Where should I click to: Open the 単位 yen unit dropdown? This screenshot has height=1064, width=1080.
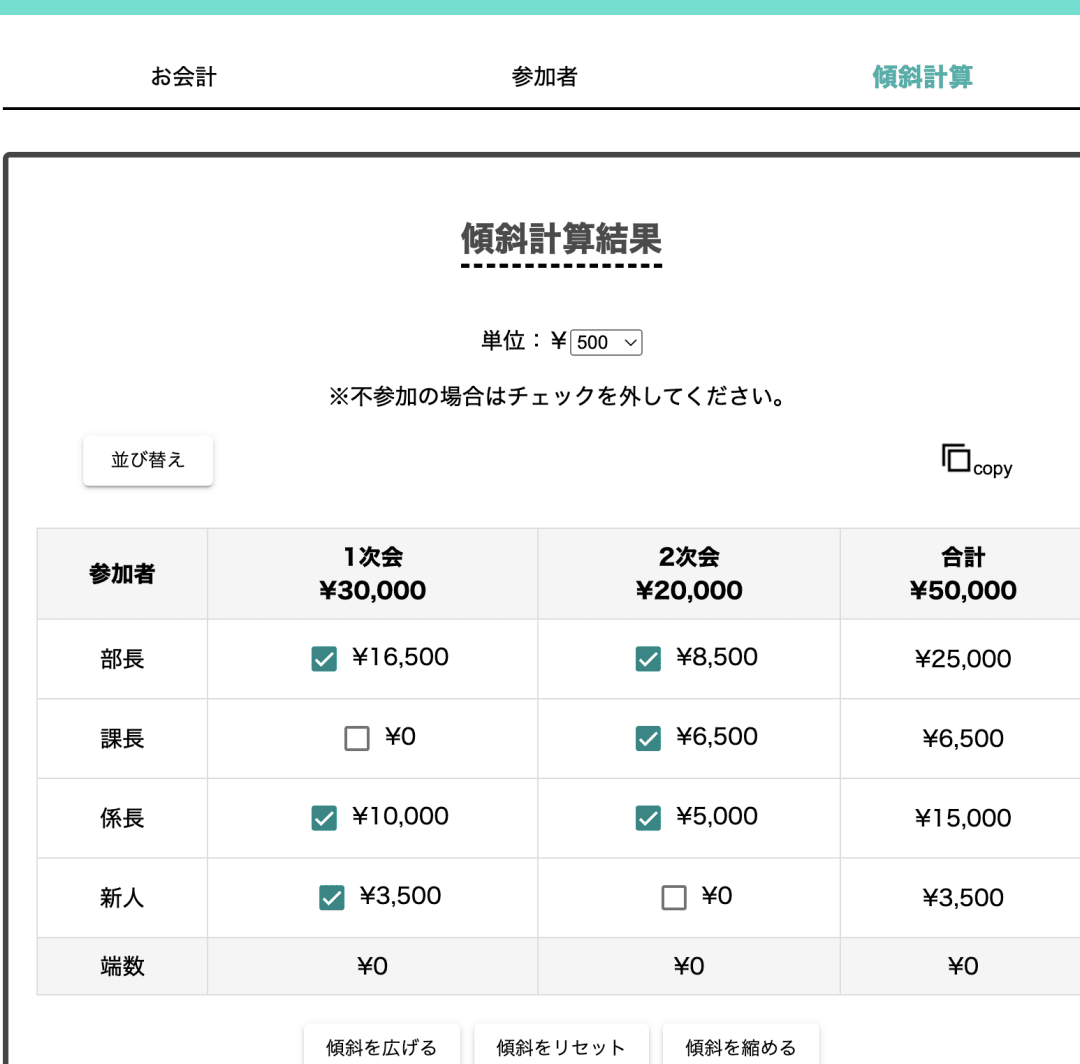click(x=606, y=343)
